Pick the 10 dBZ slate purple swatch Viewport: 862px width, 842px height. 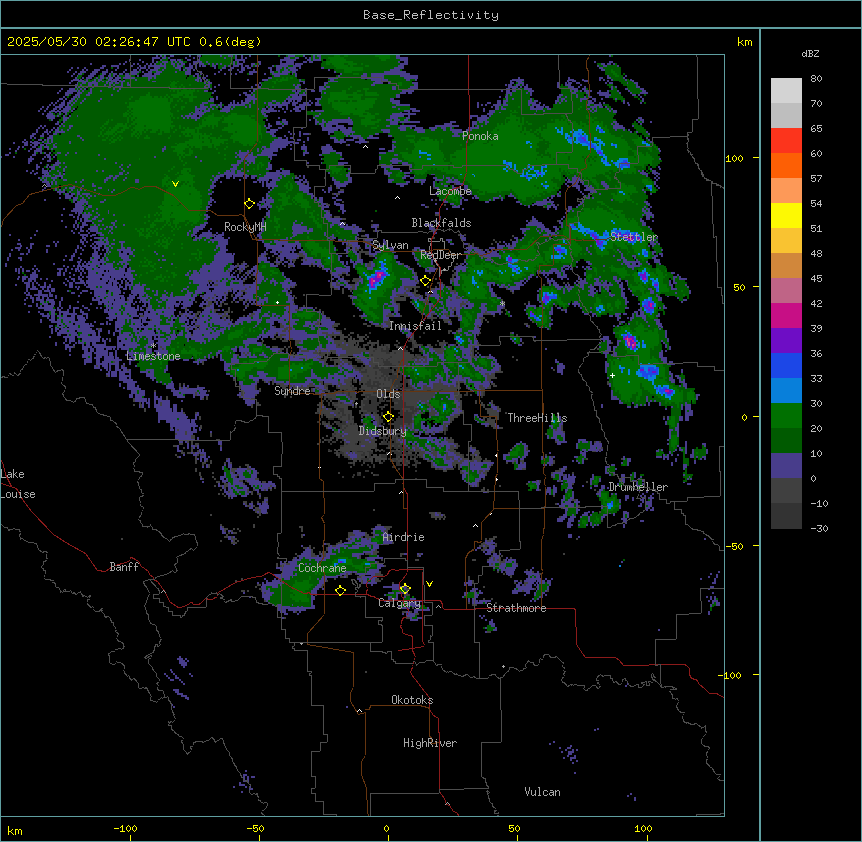click(786, 465)
